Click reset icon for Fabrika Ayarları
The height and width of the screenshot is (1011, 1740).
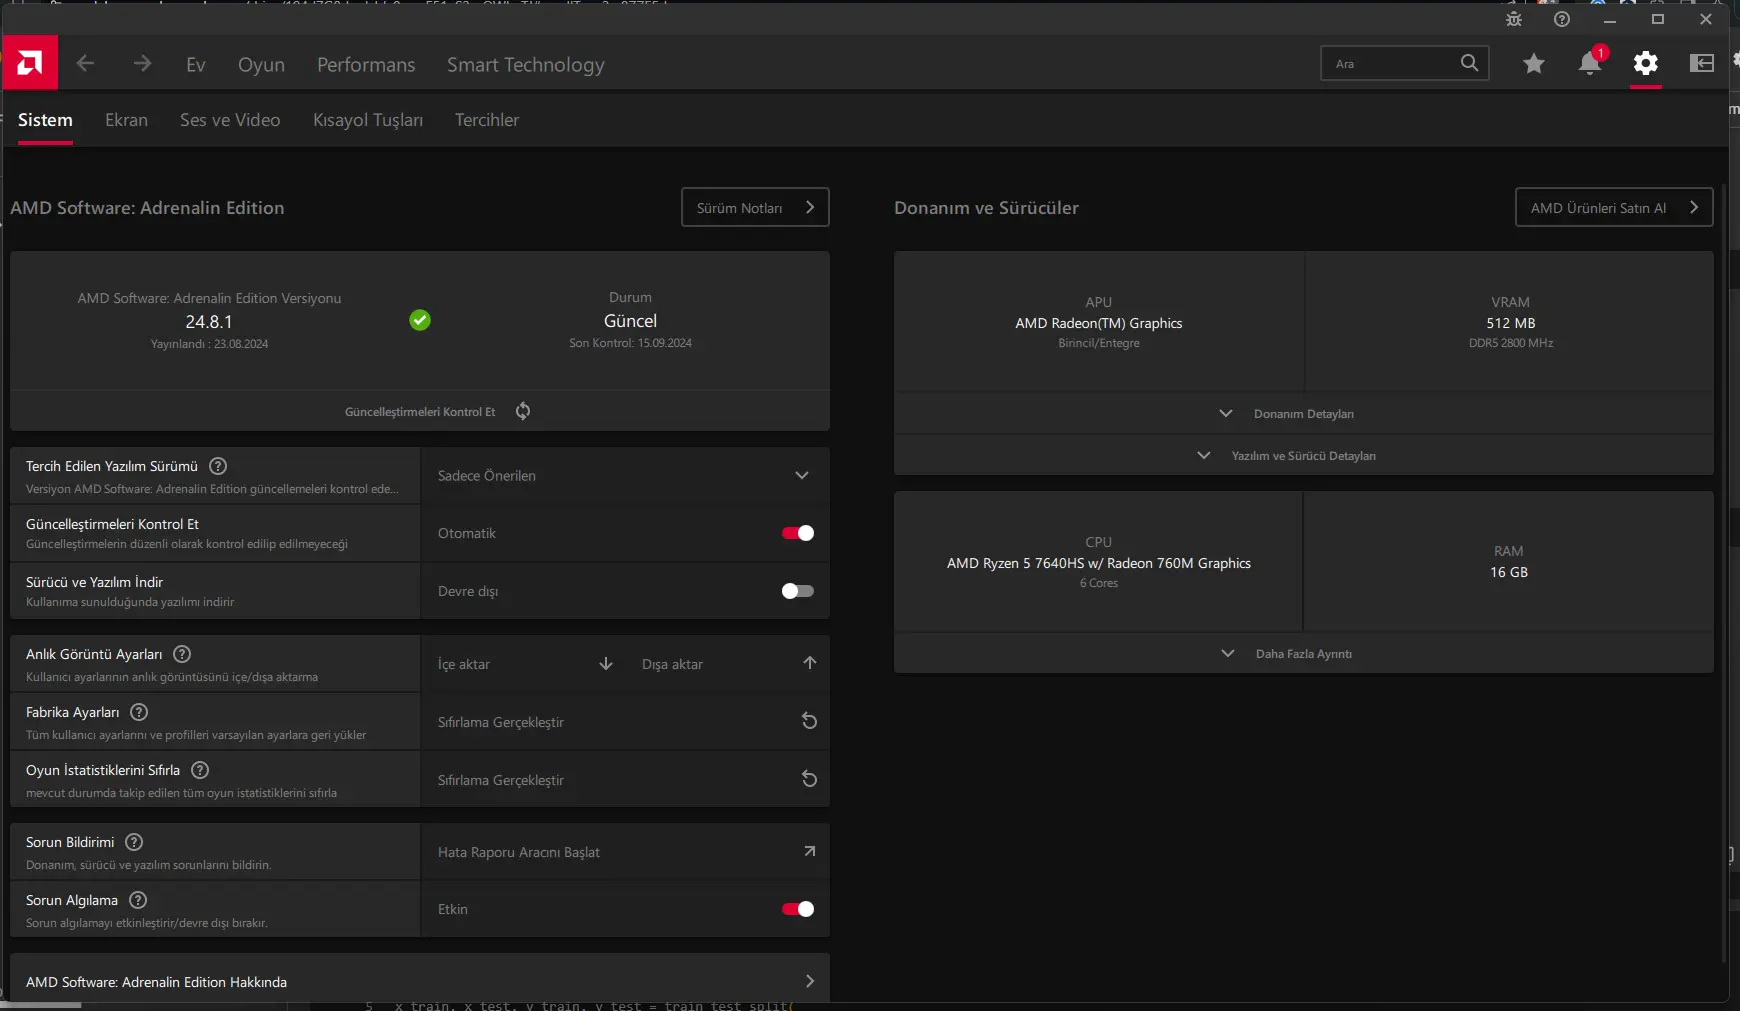810,721
